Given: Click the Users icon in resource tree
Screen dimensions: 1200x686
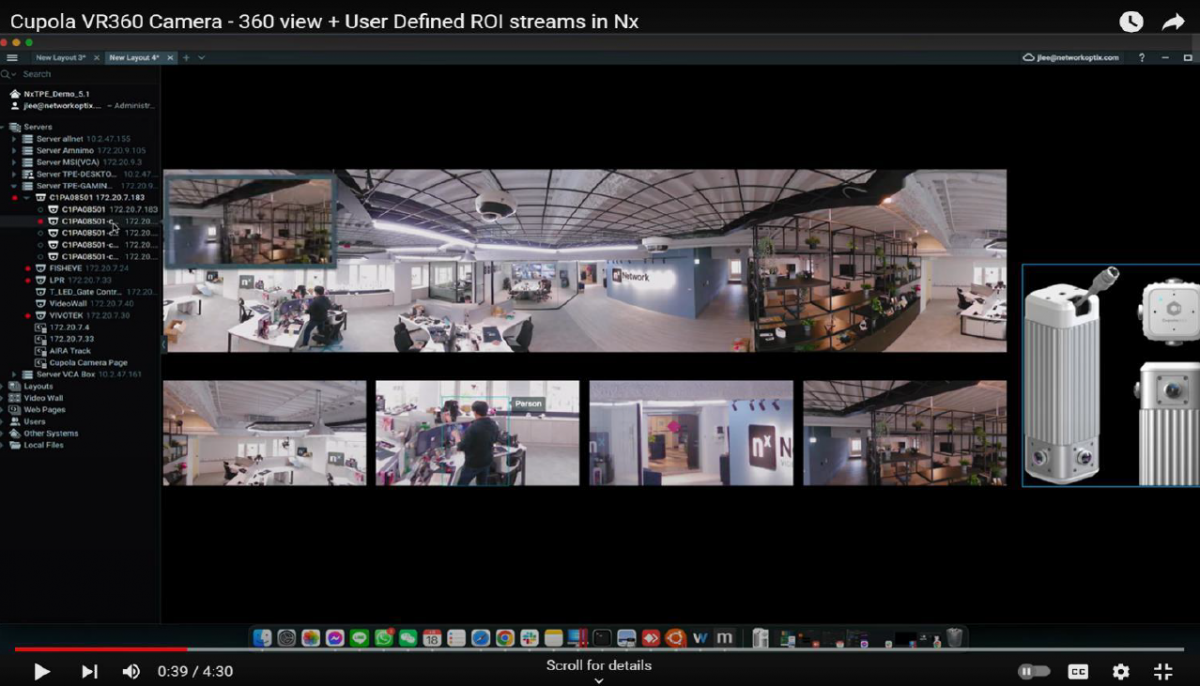Looking at the screenshot, I should [15, 421].
